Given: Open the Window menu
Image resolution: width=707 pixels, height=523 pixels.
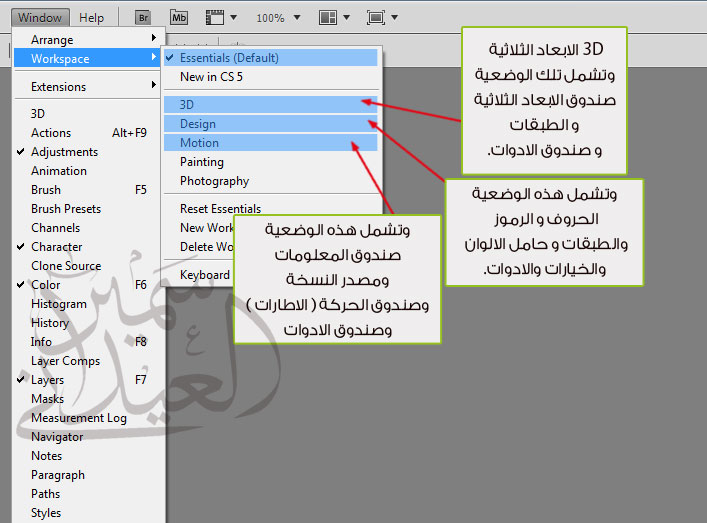Looking at the screenshot, I should [x=40, y=18].
